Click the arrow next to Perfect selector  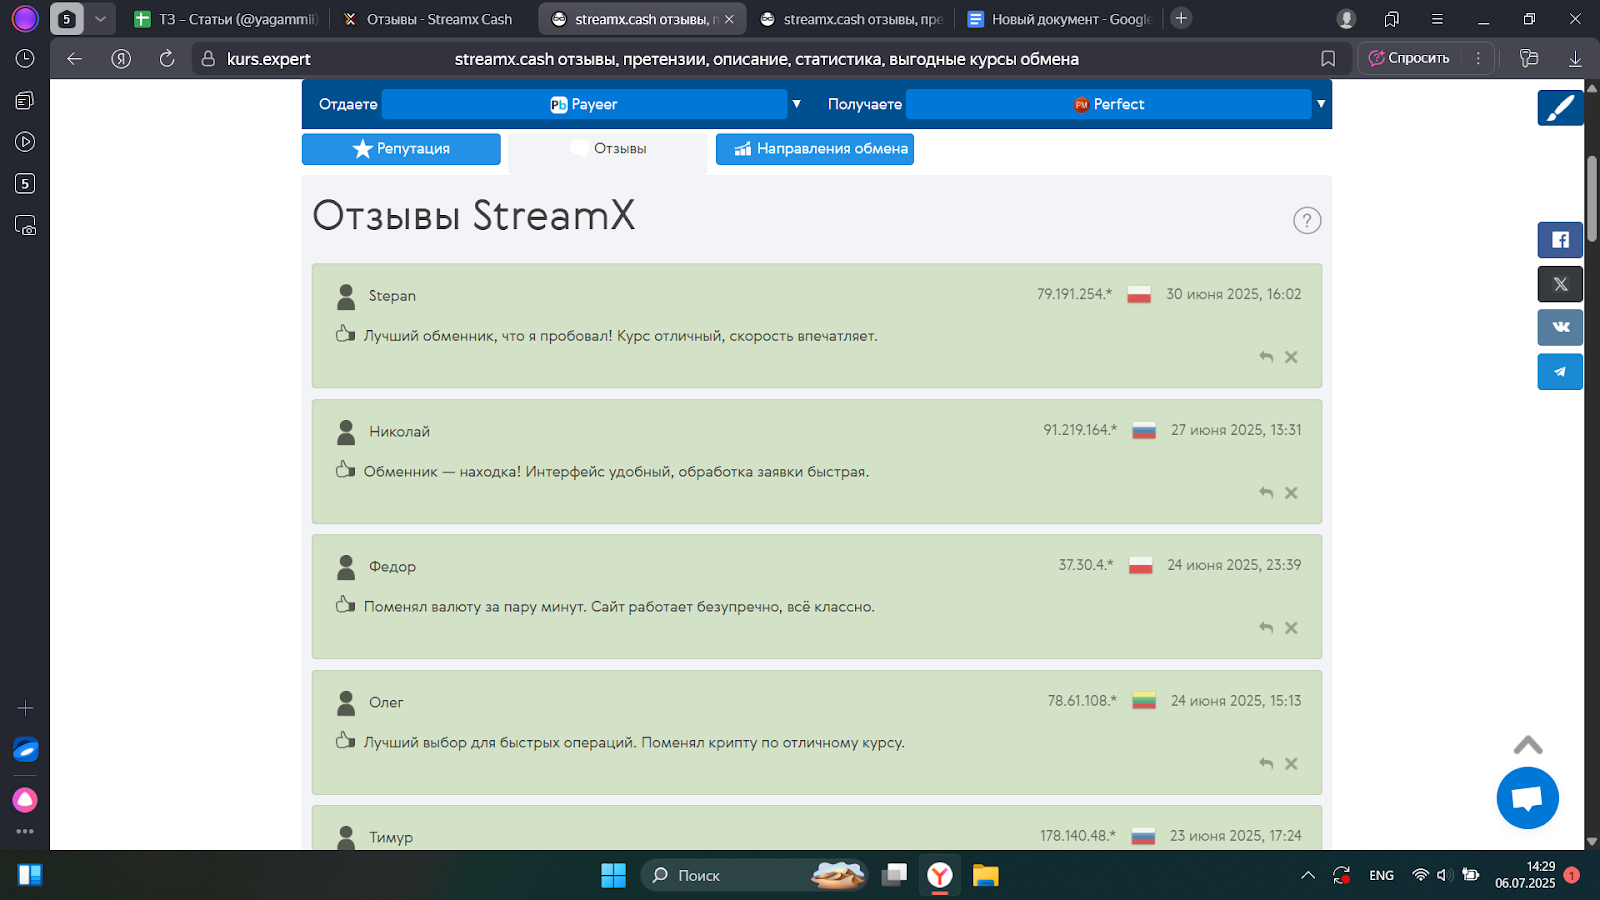pos(1321,104)
